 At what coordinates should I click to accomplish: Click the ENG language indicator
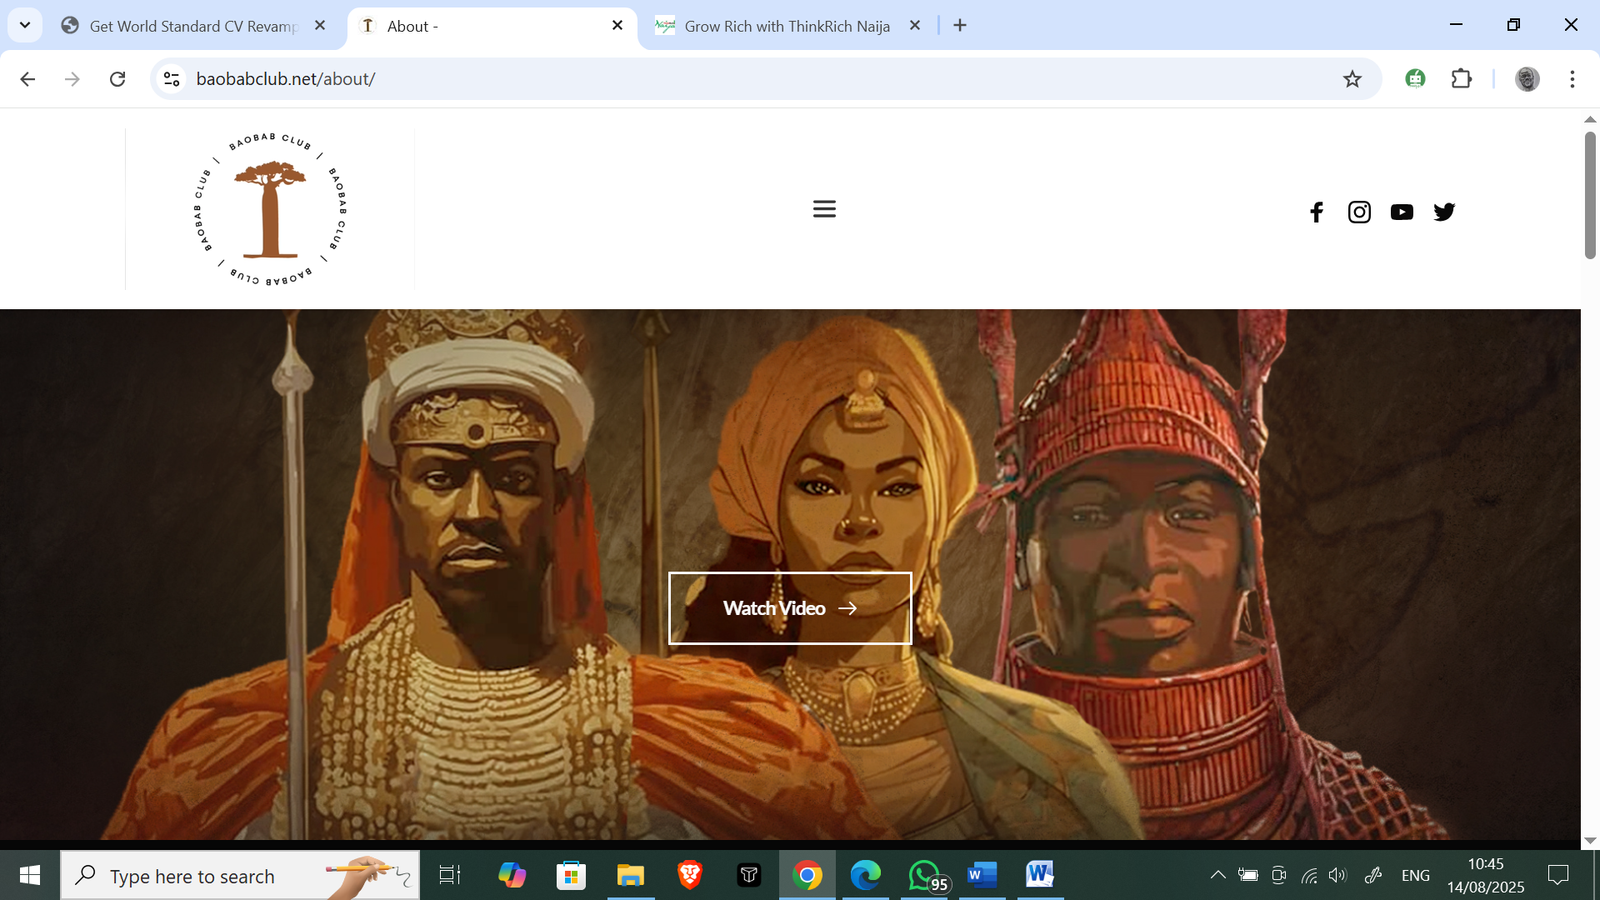point(1416,876)
